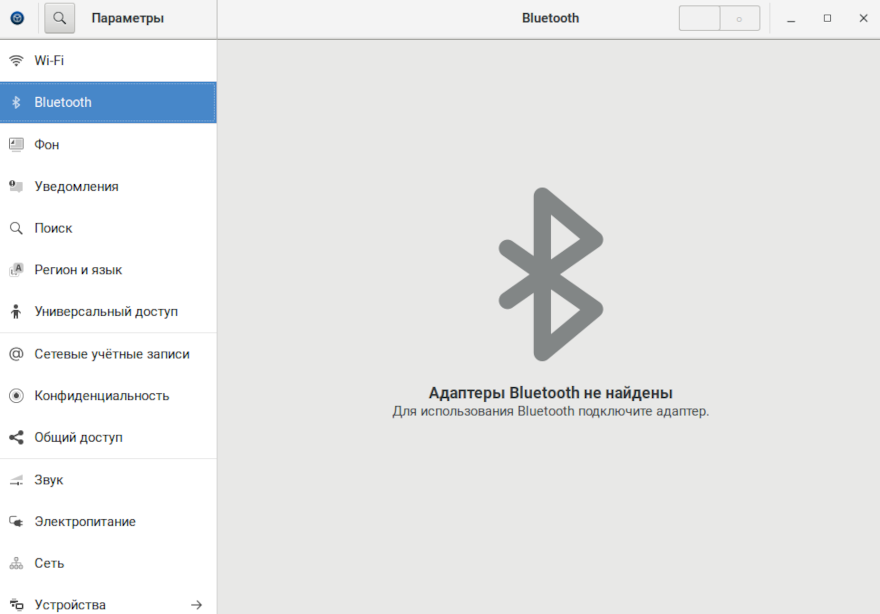Open Сетевые учётные записи panel
Screen dimensions: 880x614
pos(111,354)
